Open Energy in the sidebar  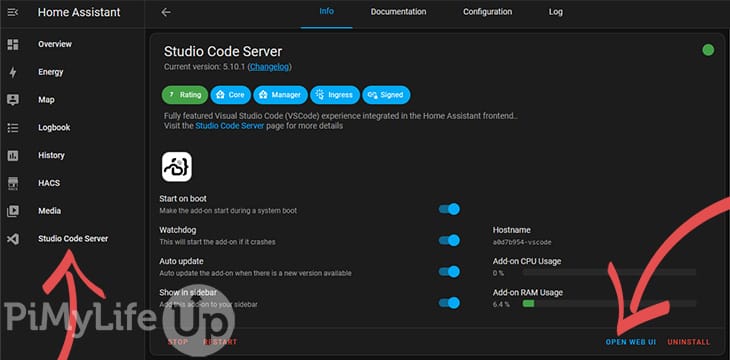(x=51, y=72)
